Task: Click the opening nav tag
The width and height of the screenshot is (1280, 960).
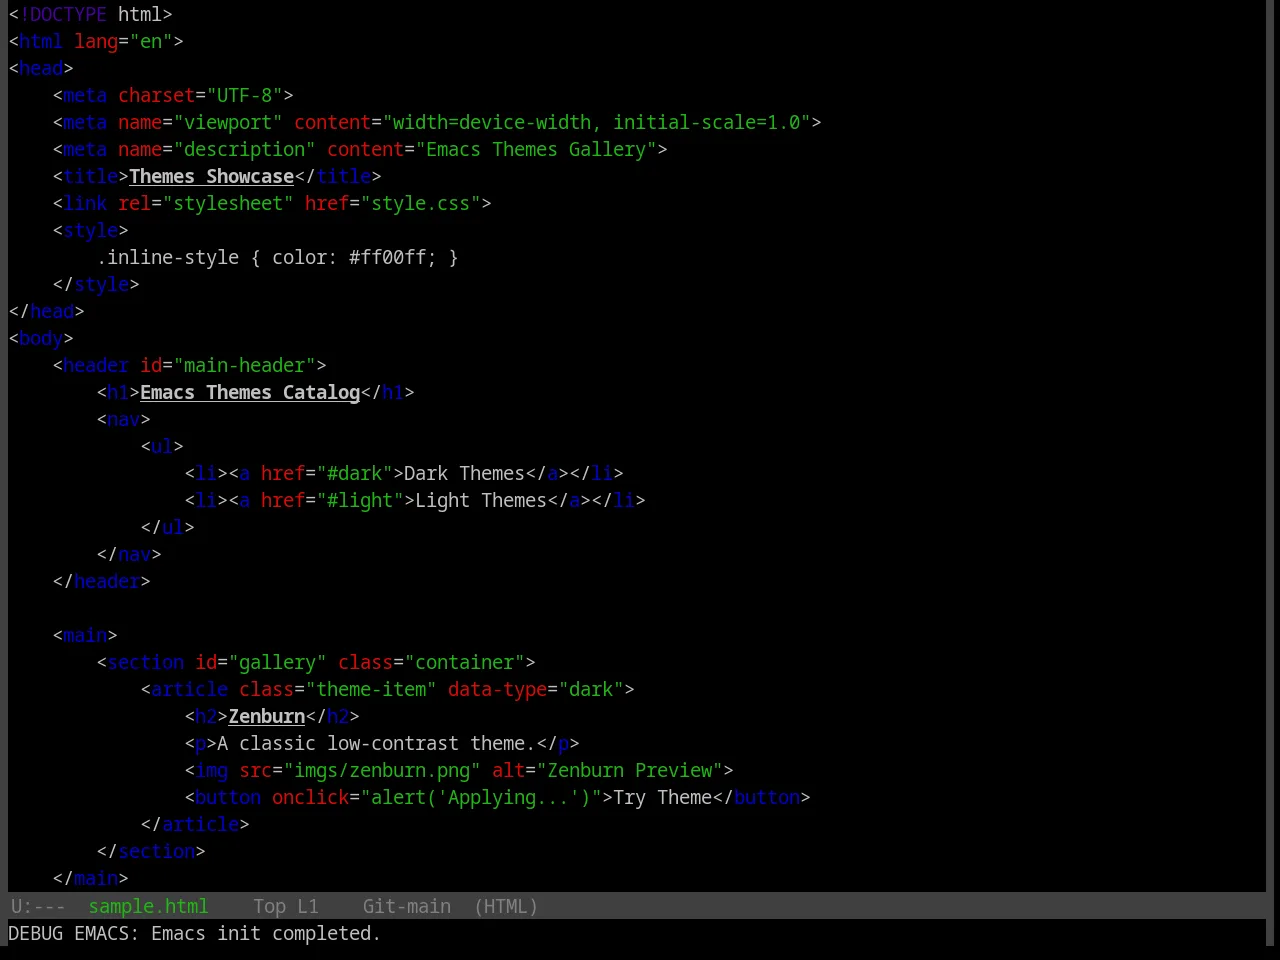Action: pyautogui.click(x=123, y=419)
